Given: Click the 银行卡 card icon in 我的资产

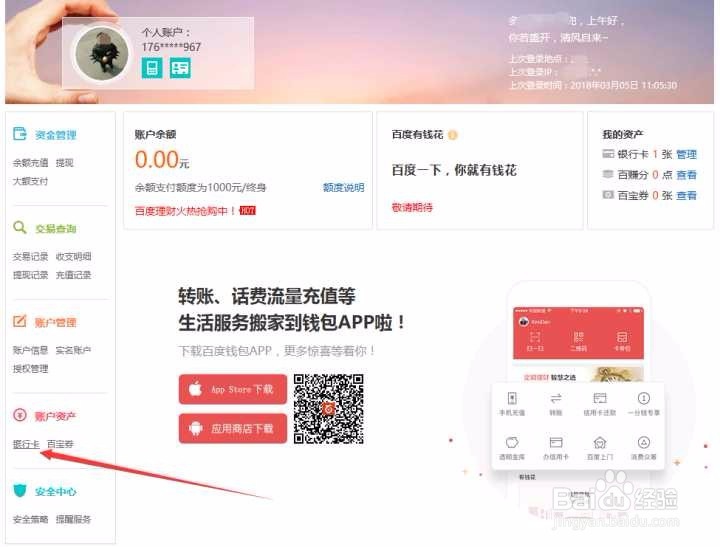Looking at the screenshot, I should pyautogui.click(x=608, y=154).
